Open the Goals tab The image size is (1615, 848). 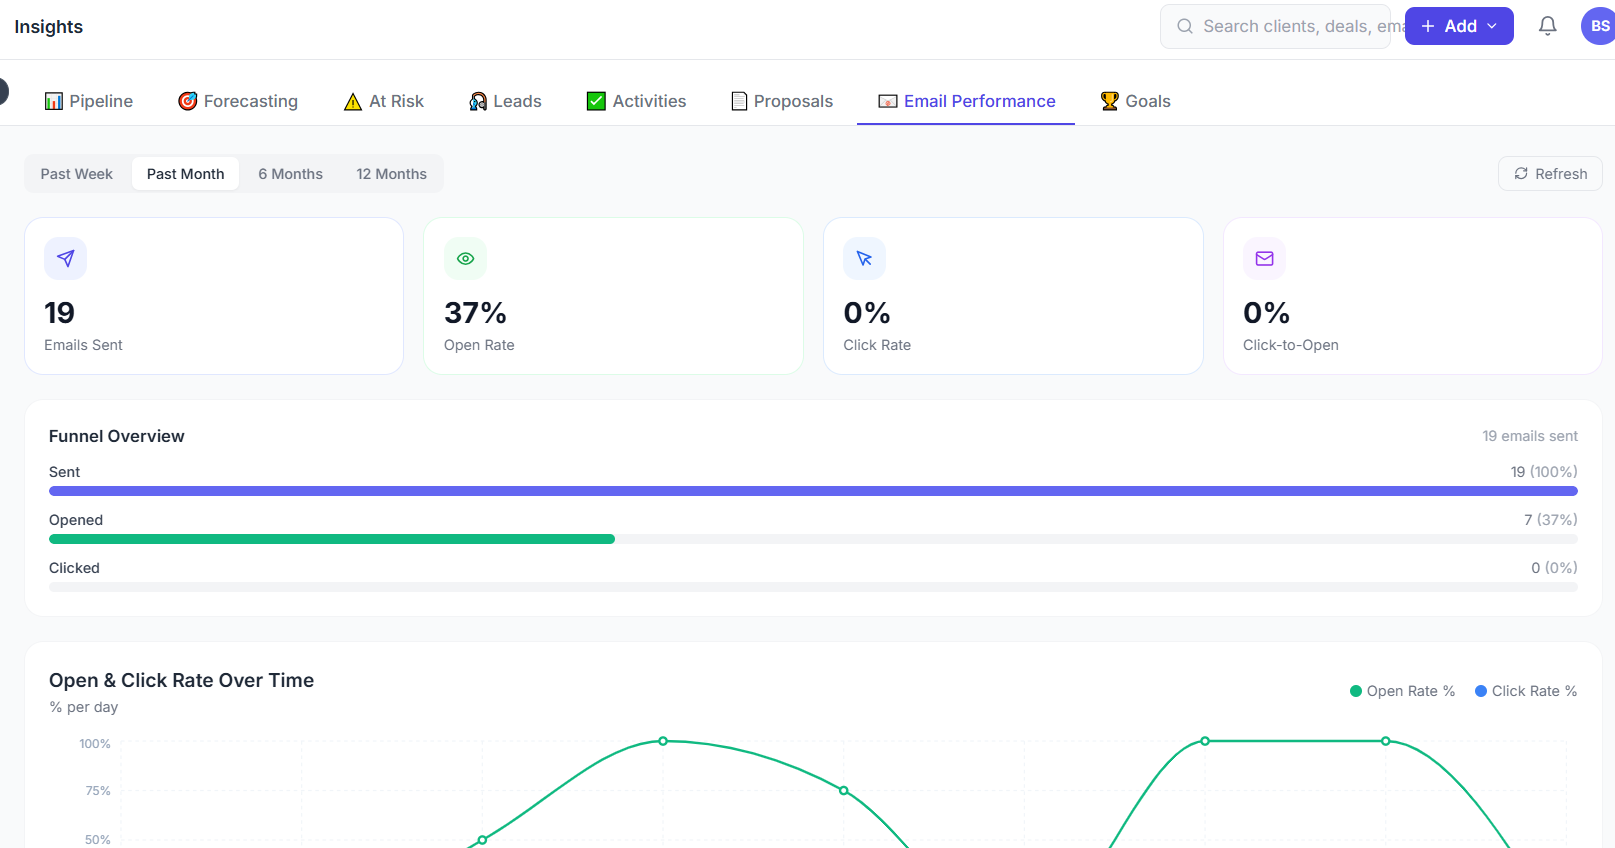(1135, 101)
